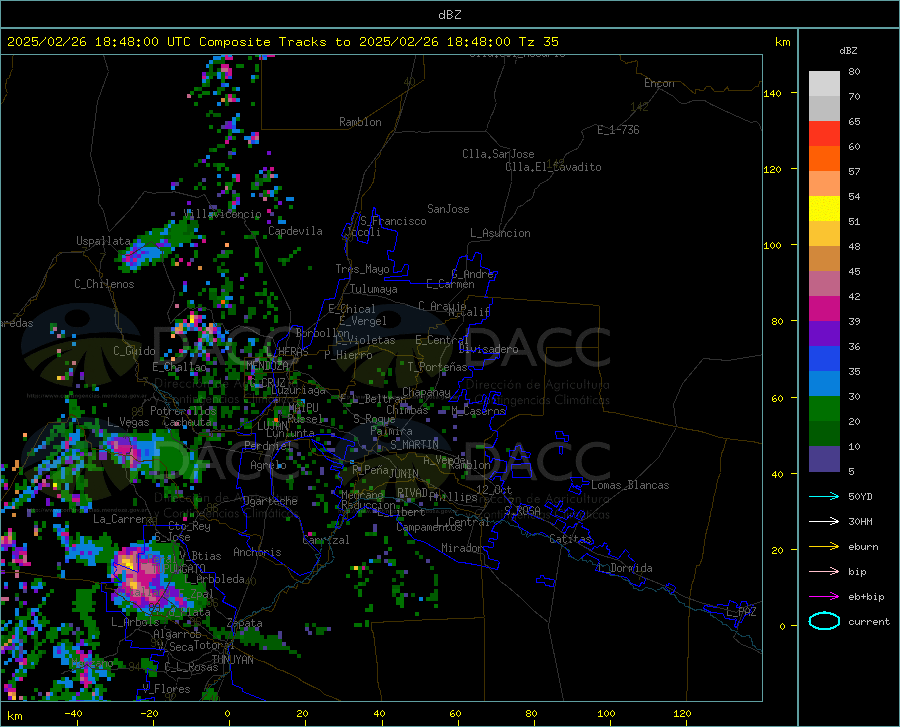This screenshot has height=727, width=900.
Task: Click the cyan 'current' ellipse legend icon
Action: tap(824, 621)
